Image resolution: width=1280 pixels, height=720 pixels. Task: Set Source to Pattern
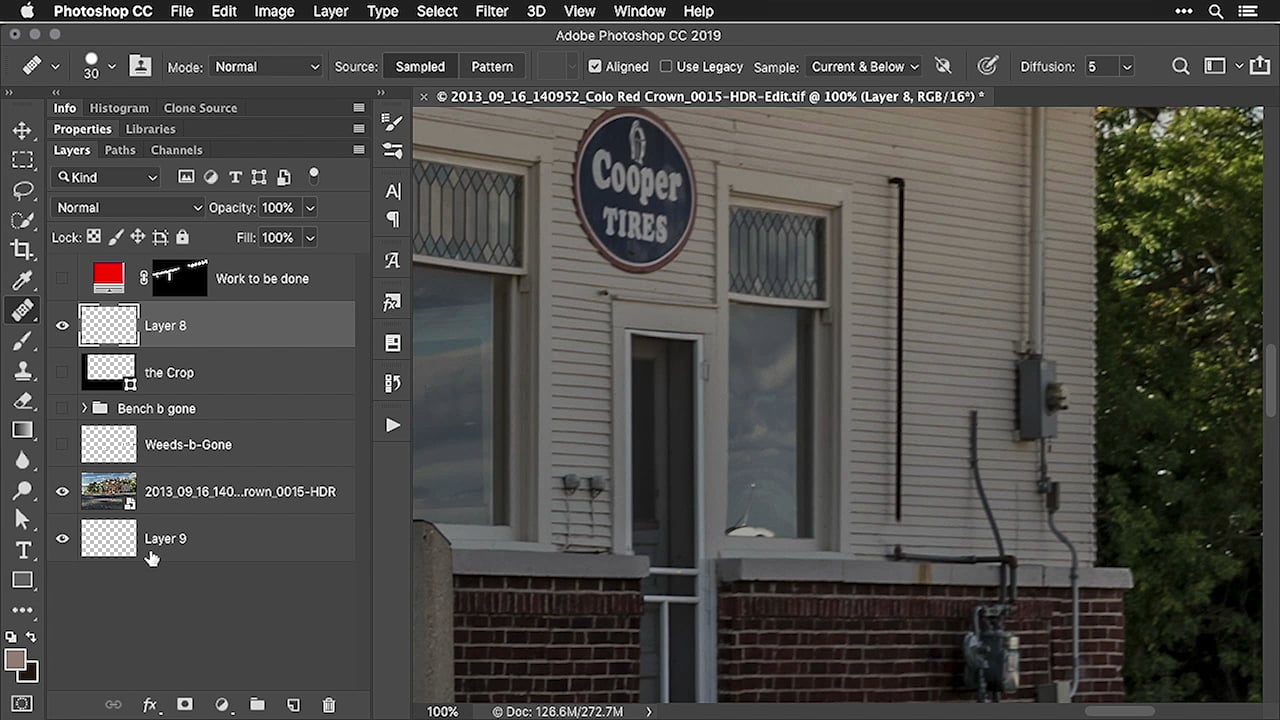pyautogui.click(x=492, y=66)
